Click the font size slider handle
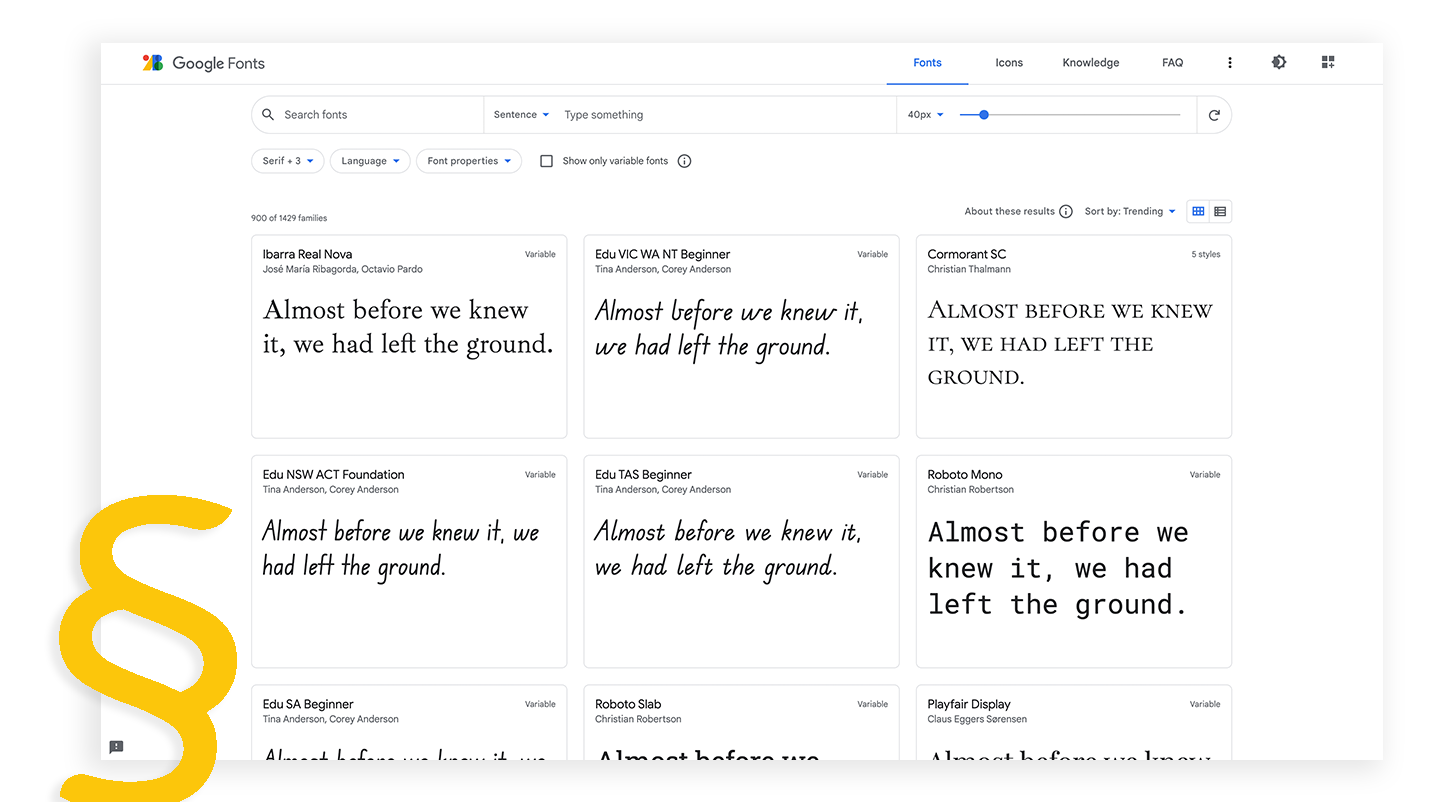 (984, 115)
